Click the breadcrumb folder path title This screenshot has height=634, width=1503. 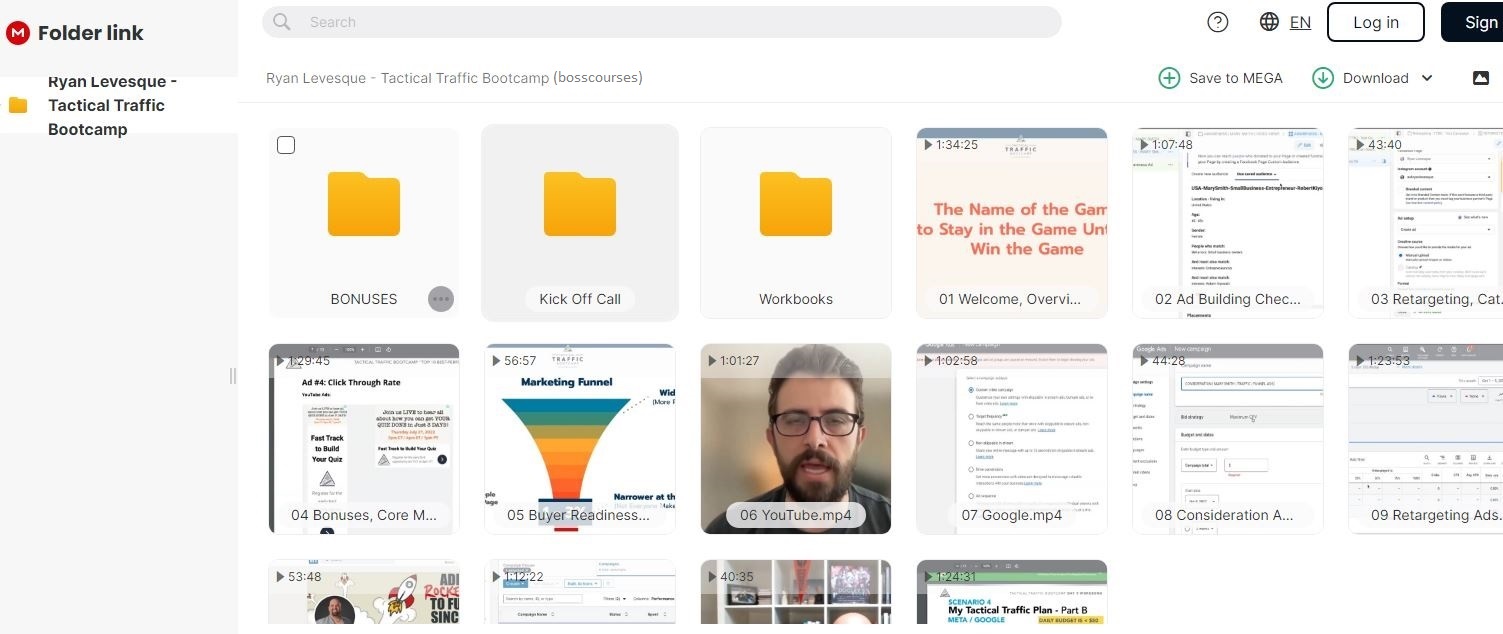click(x=454, y=78)
